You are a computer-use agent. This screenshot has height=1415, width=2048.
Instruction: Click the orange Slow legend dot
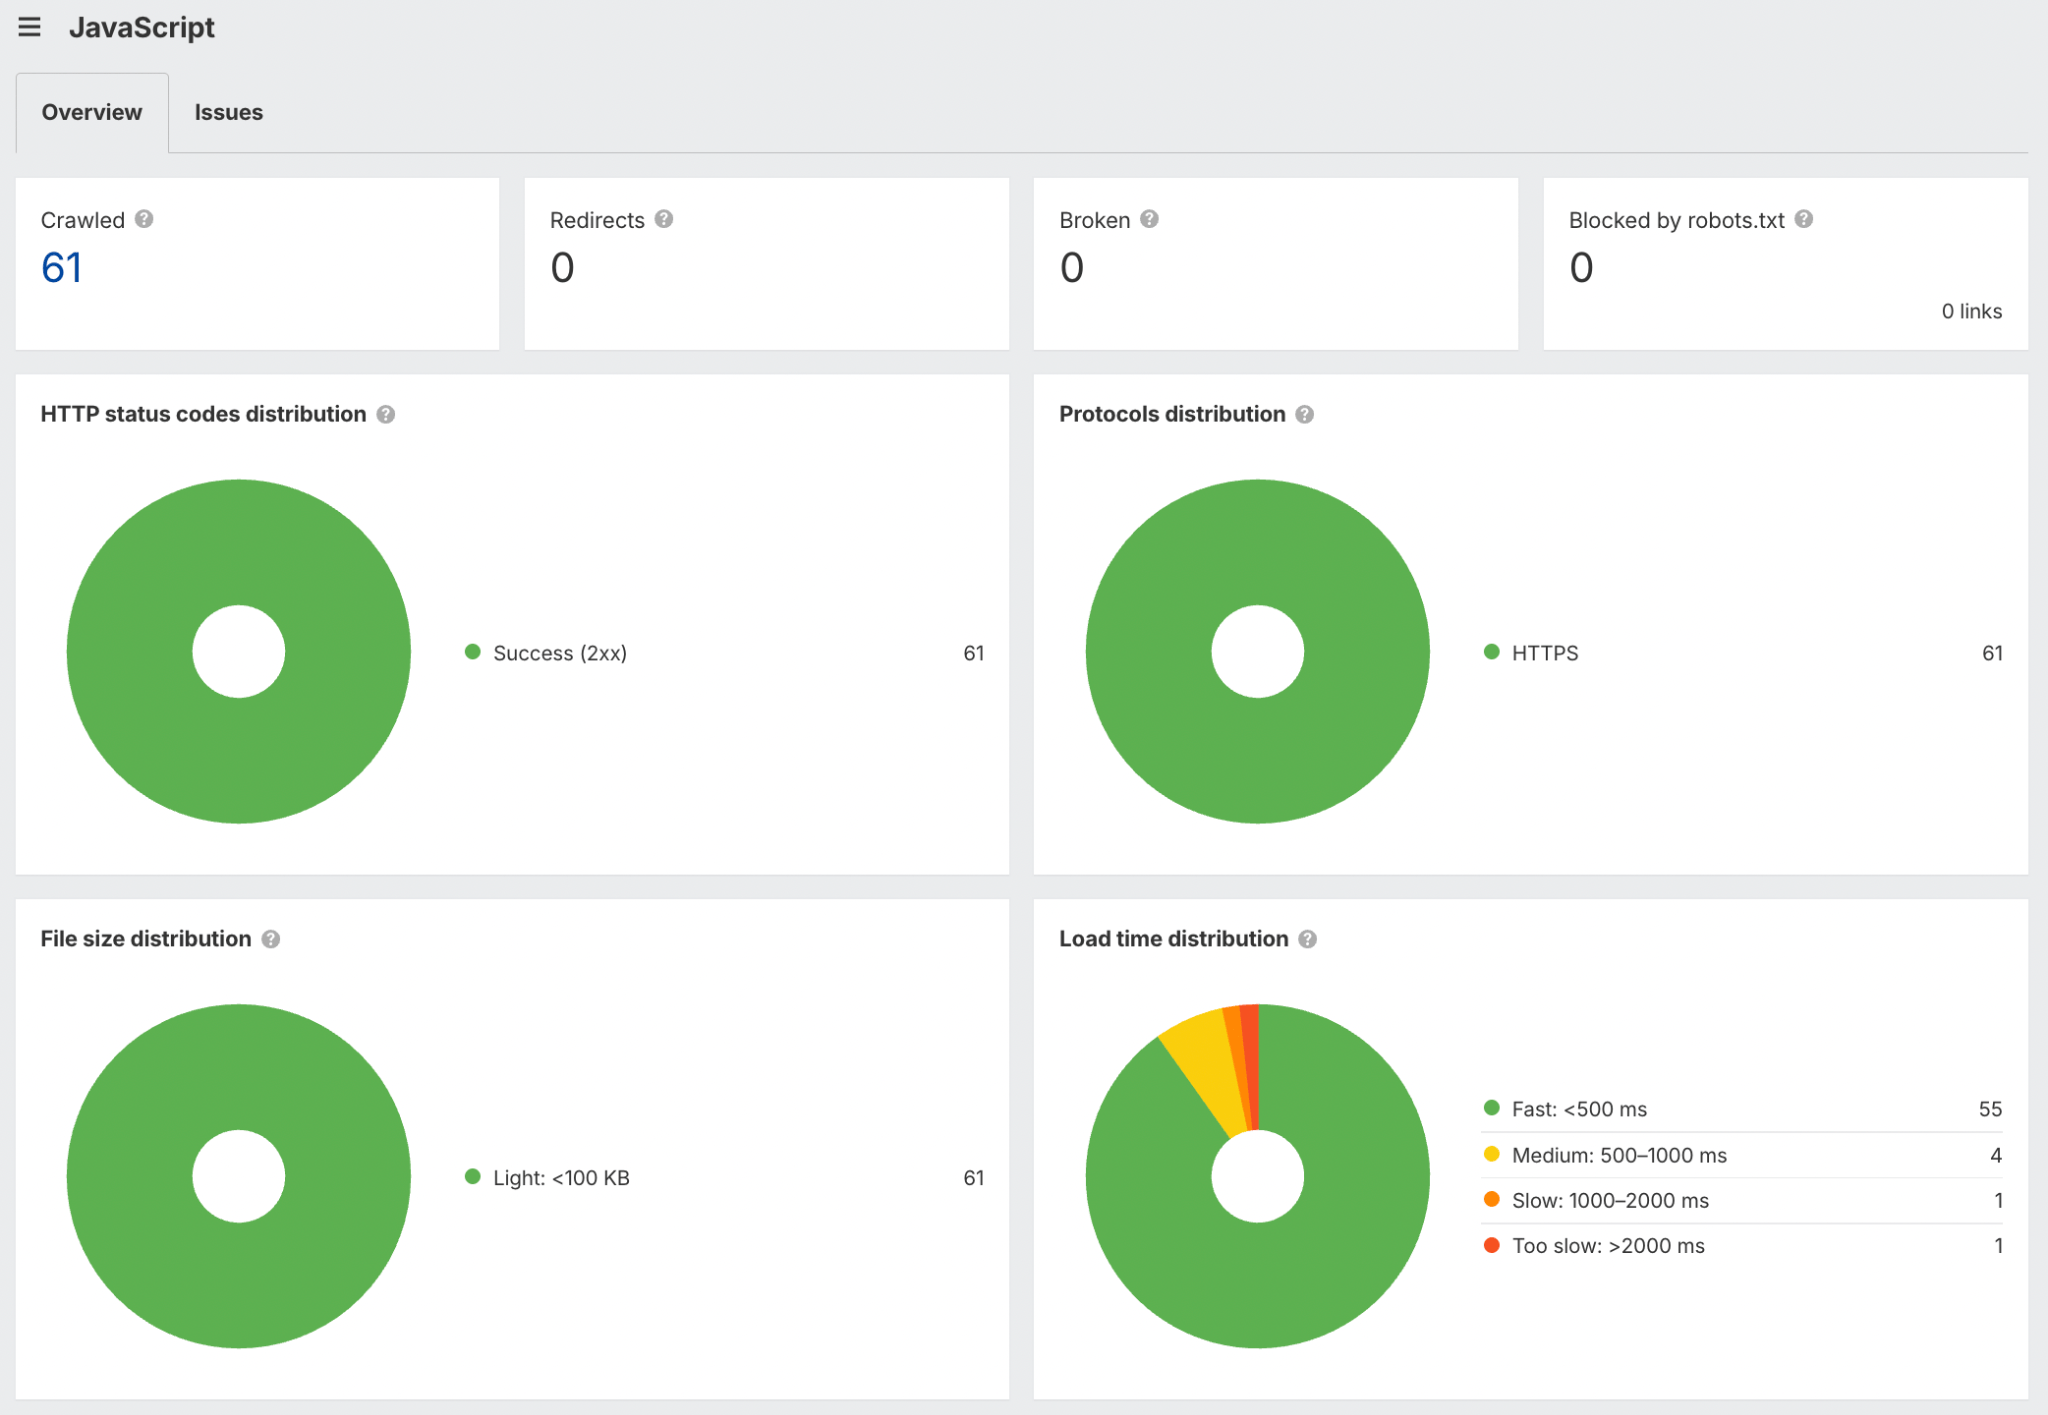point(1492,1199)
